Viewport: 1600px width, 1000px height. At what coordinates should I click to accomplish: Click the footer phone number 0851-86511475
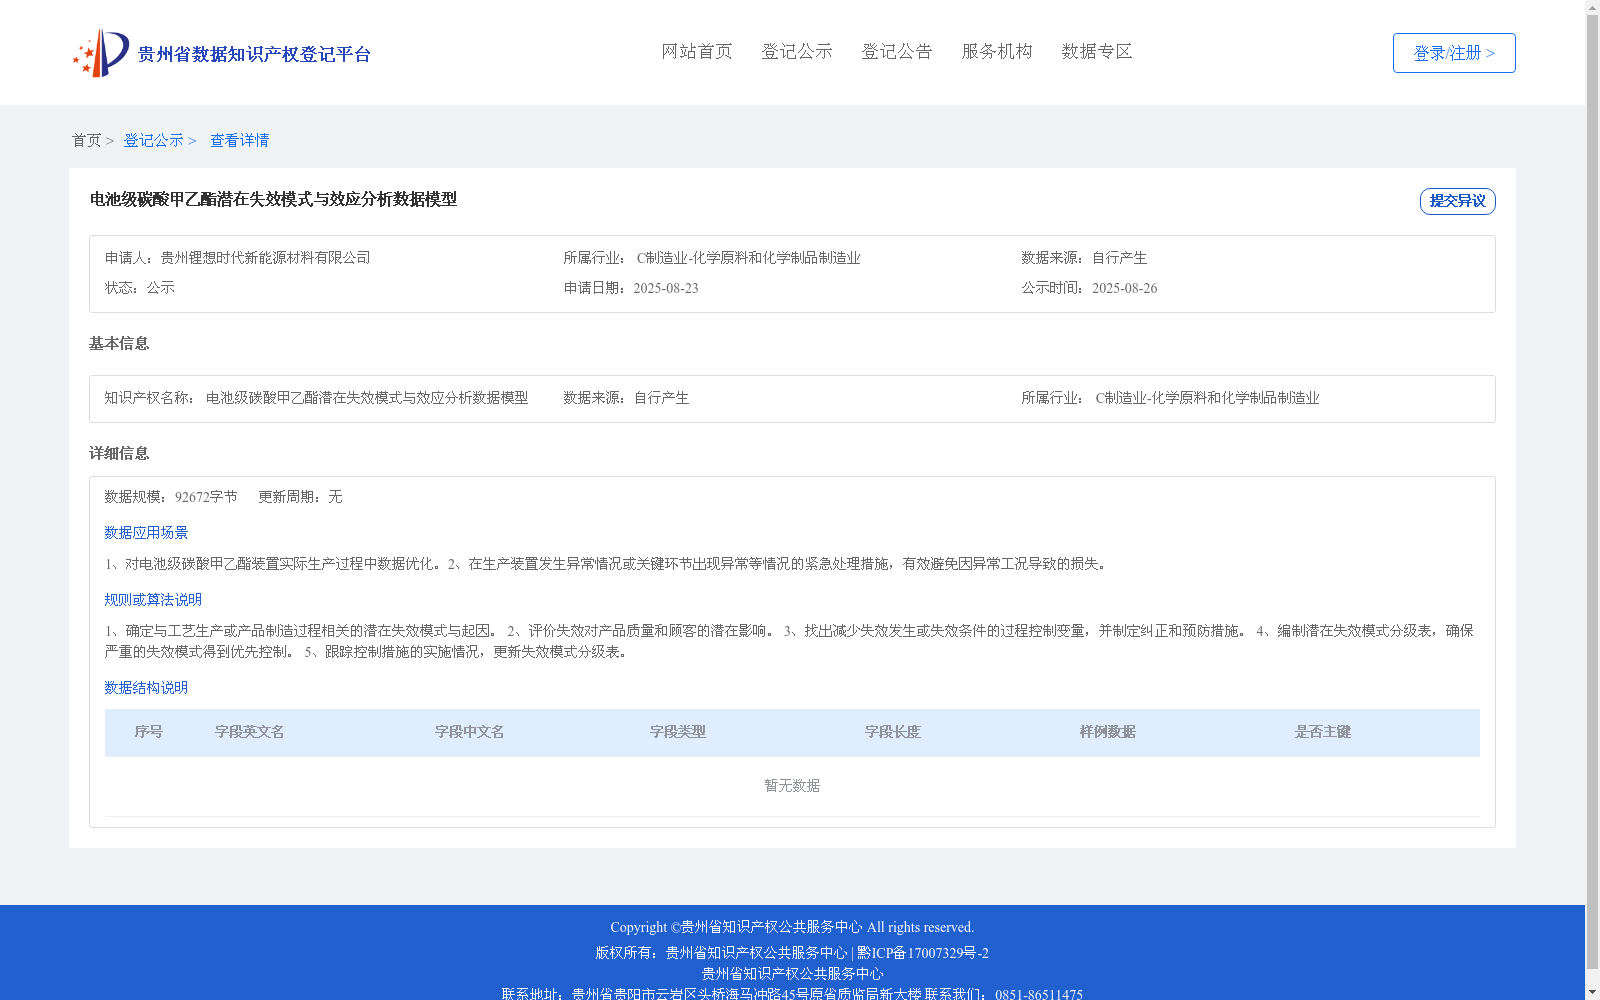point(1039,995)
